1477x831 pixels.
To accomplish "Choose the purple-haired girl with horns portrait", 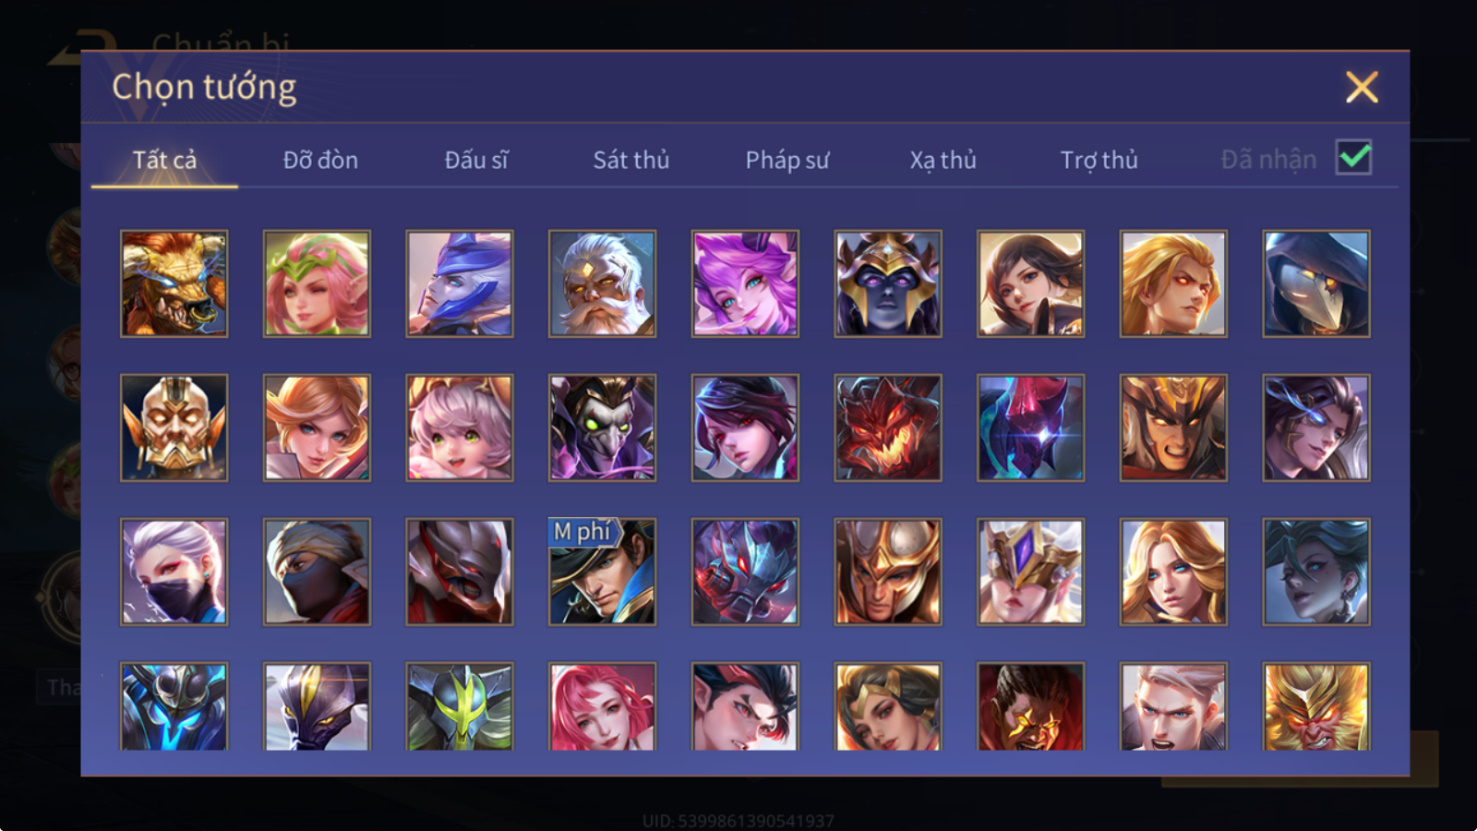I will [x=745, y=284].
